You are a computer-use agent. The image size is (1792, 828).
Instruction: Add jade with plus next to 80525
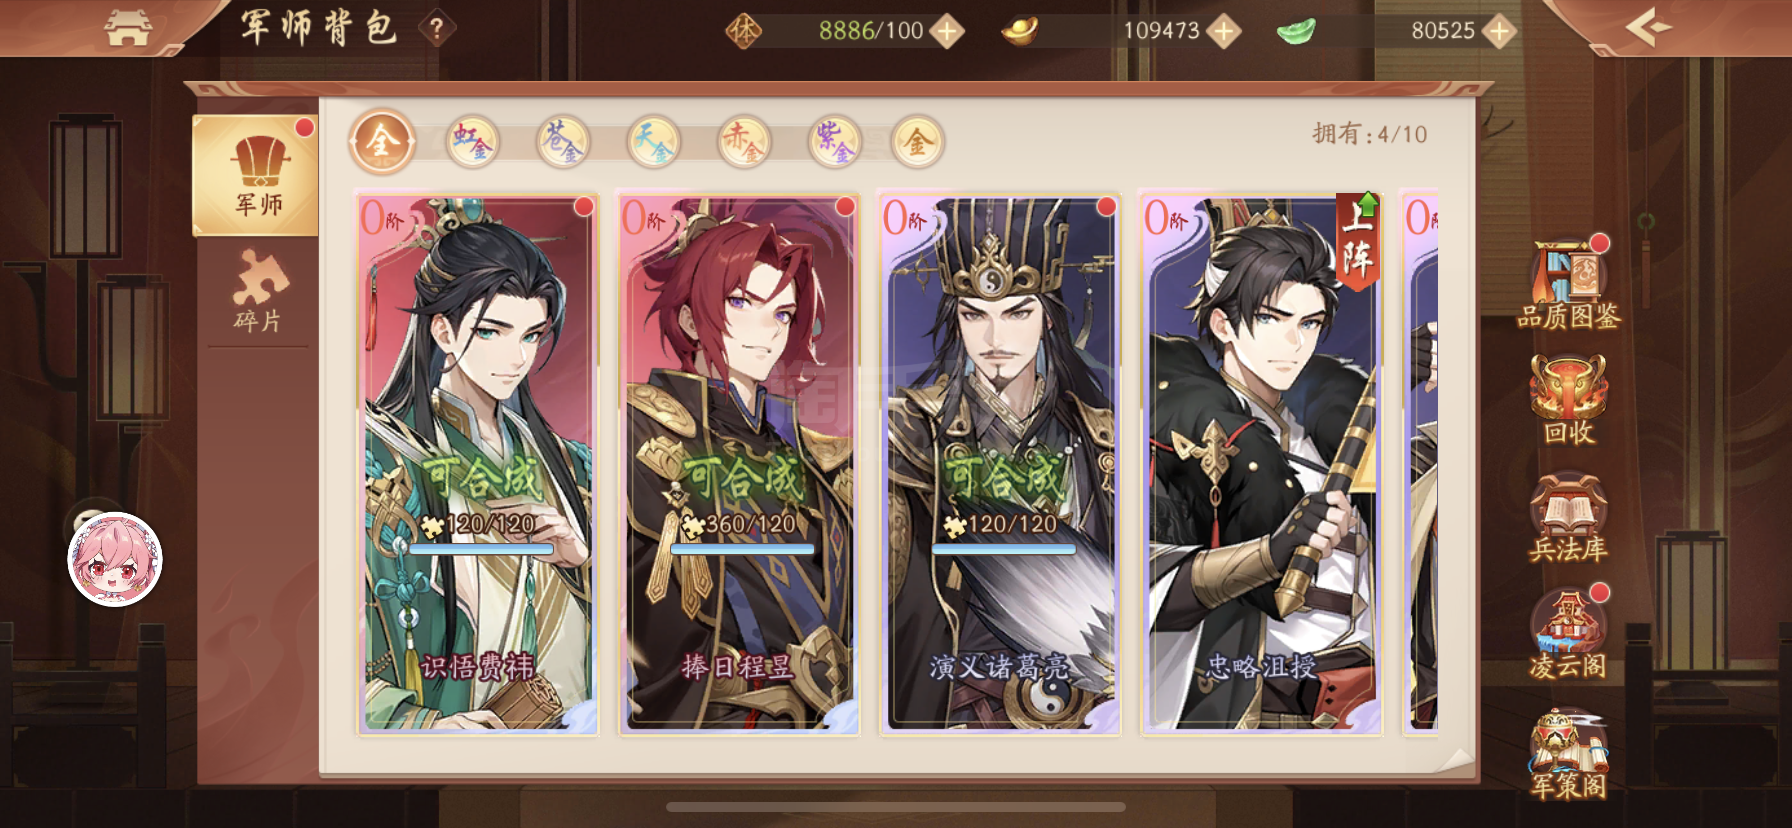[1499, 31]
